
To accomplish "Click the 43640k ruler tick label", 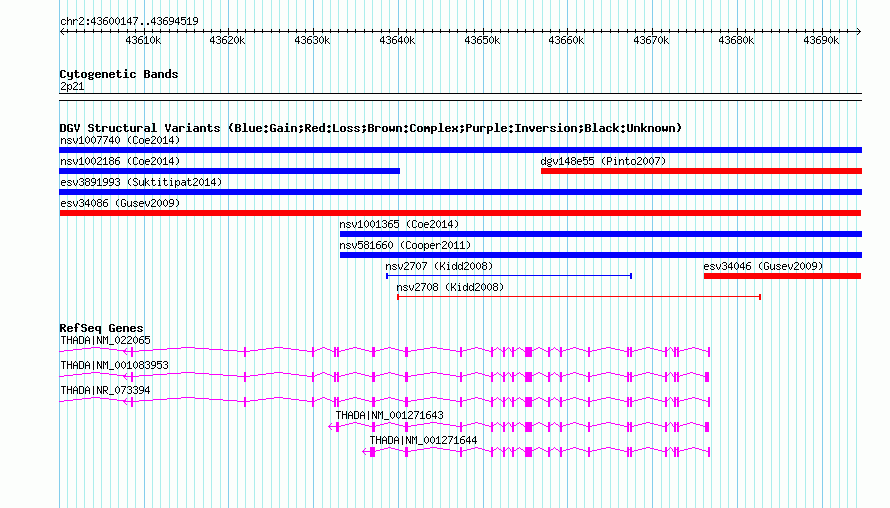I will (397, 41).
